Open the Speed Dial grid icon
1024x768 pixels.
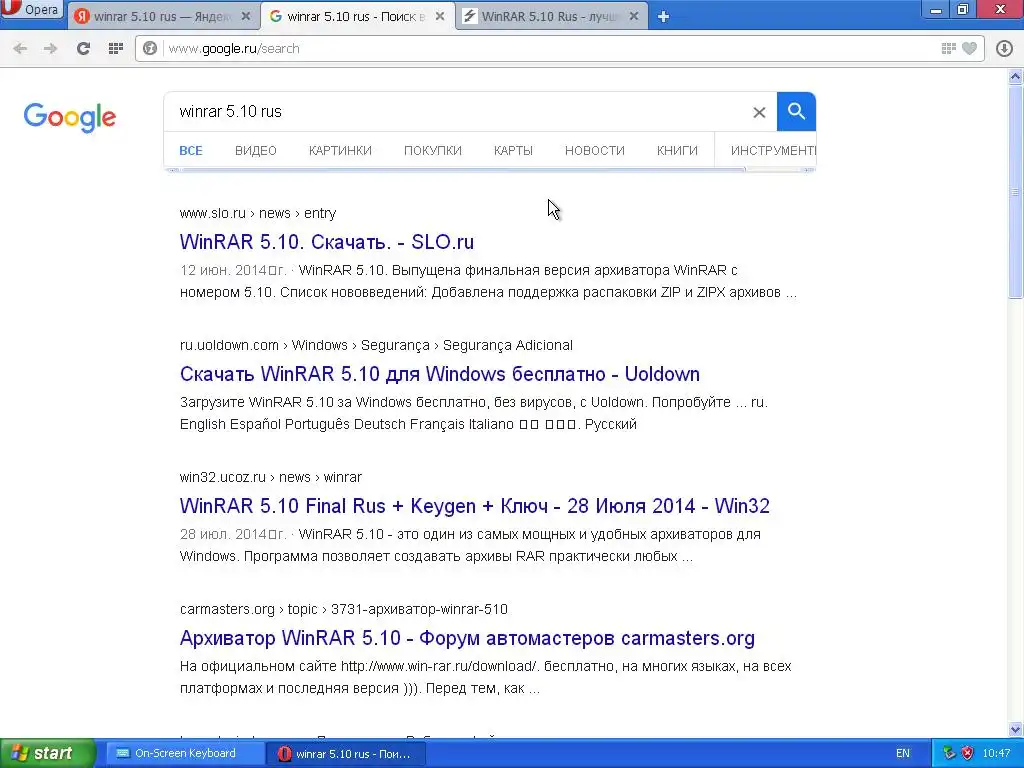(116, 48)
